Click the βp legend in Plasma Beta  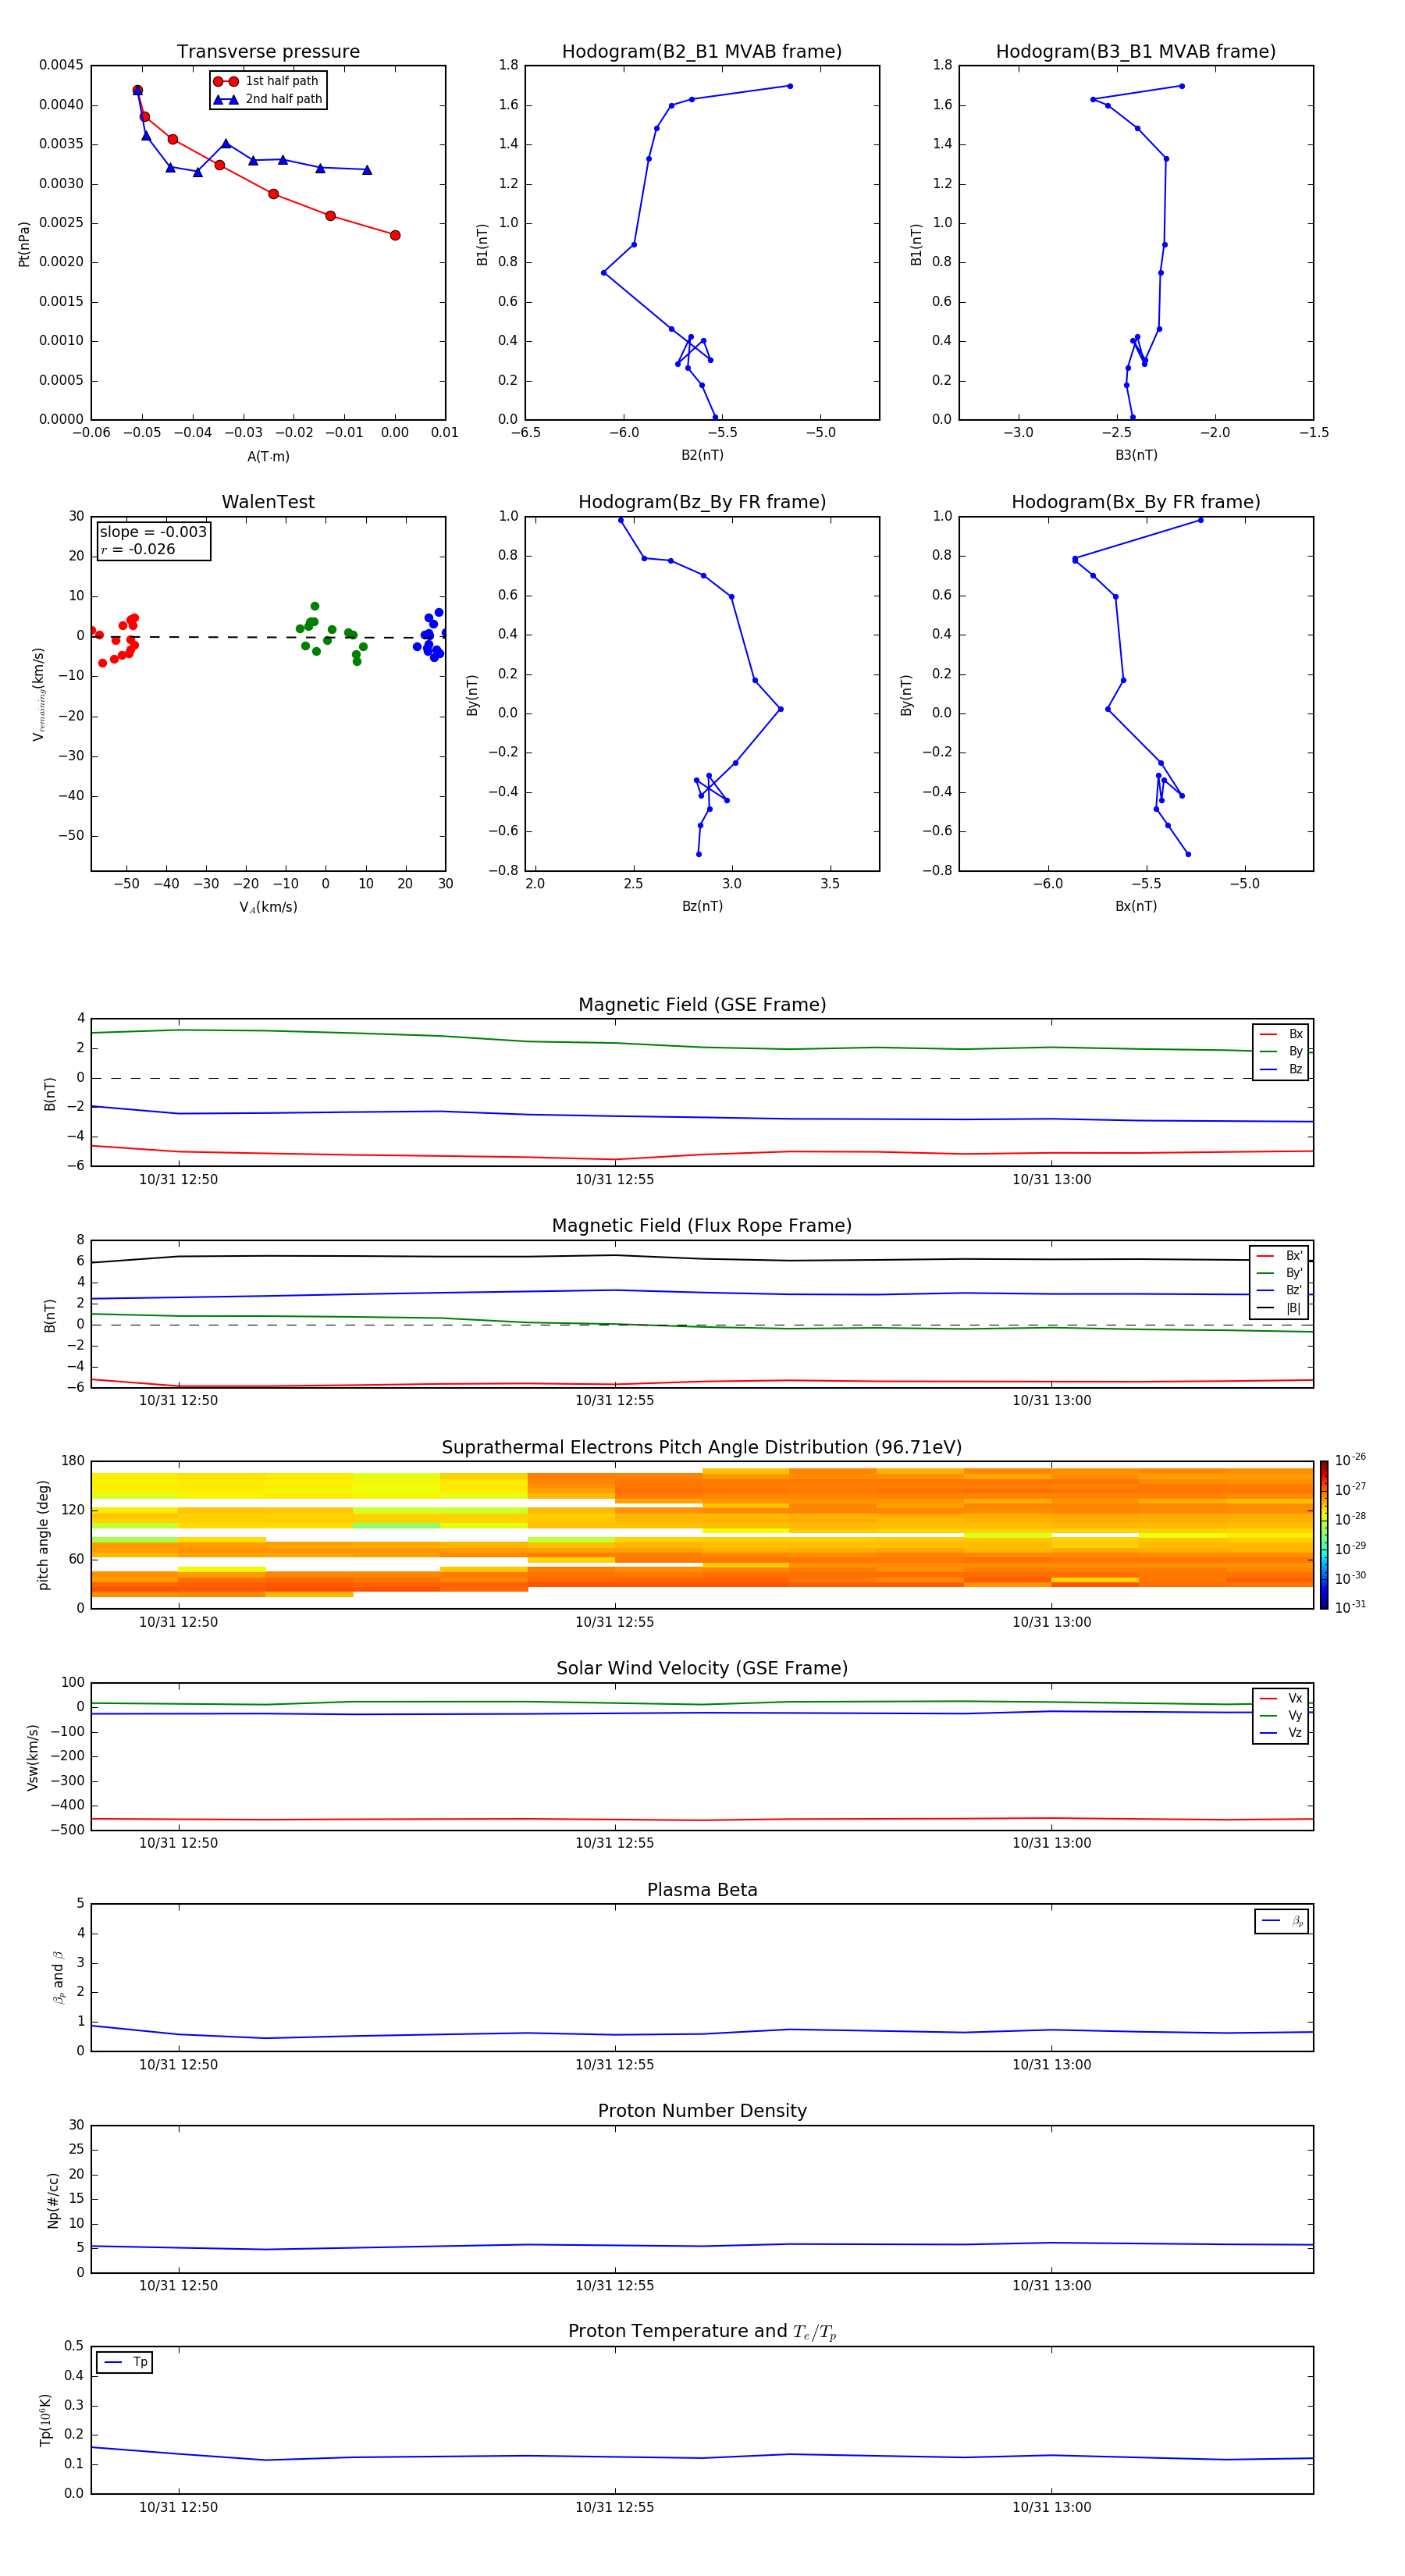[1282, 1921]
